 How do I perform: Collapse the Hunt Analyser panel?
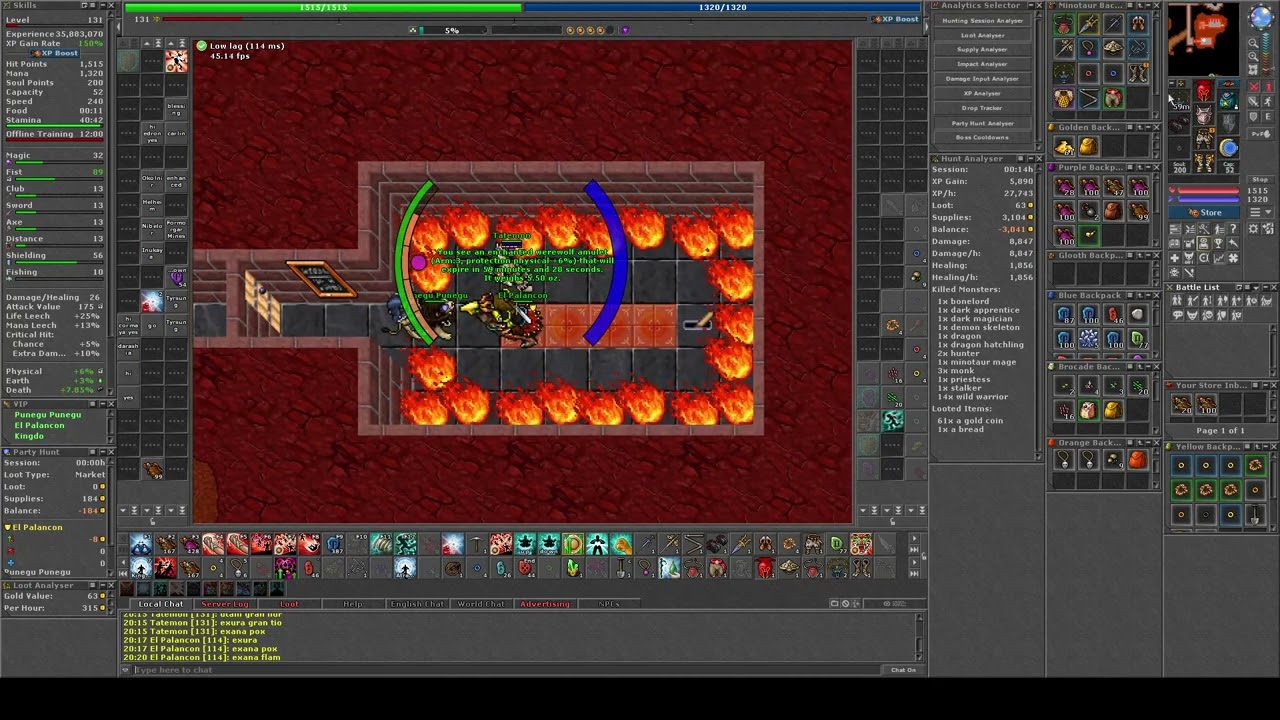coord(1031,158)
